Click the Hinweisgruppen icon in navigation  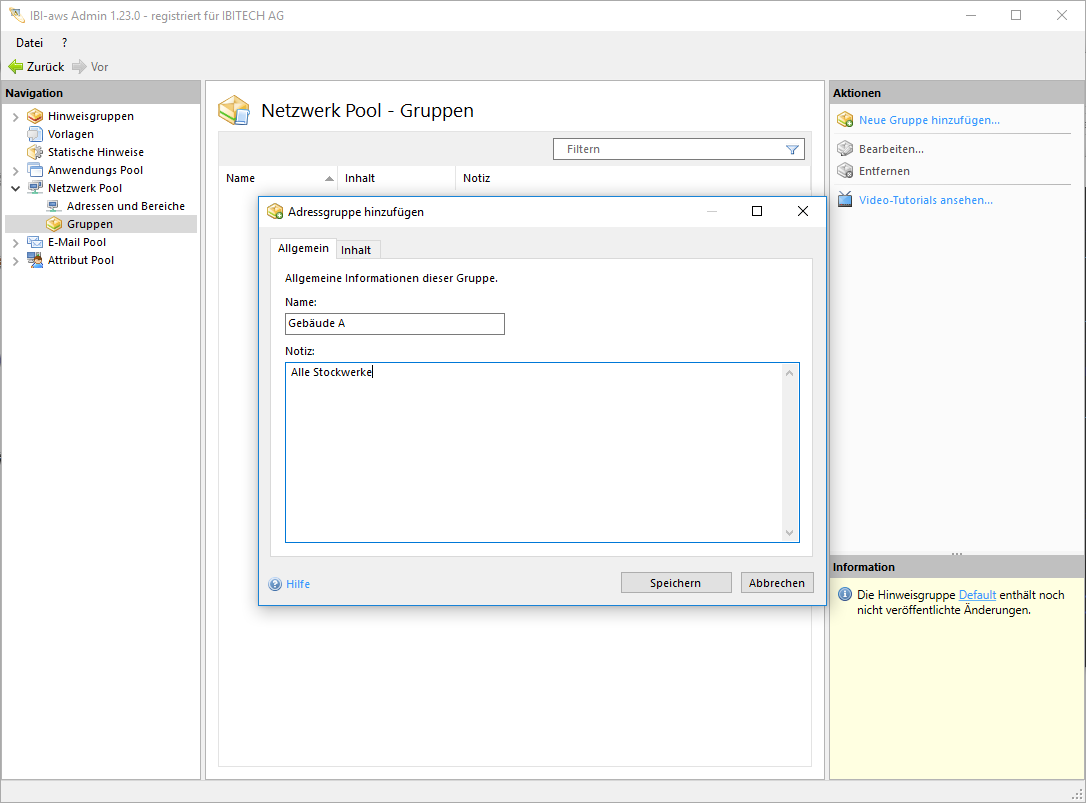(x=35, y=116)
